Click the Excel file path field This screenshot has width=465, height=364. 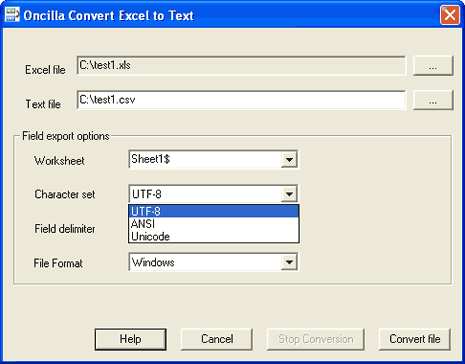point(241,66)
